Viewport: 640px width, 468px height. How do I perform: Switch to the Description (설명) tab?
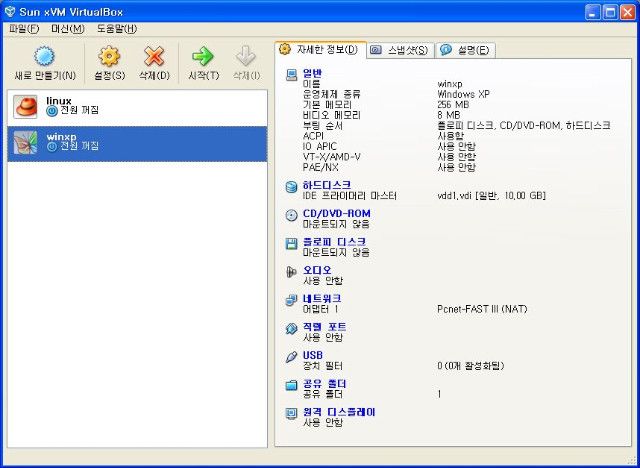click(x=465, y=51)
